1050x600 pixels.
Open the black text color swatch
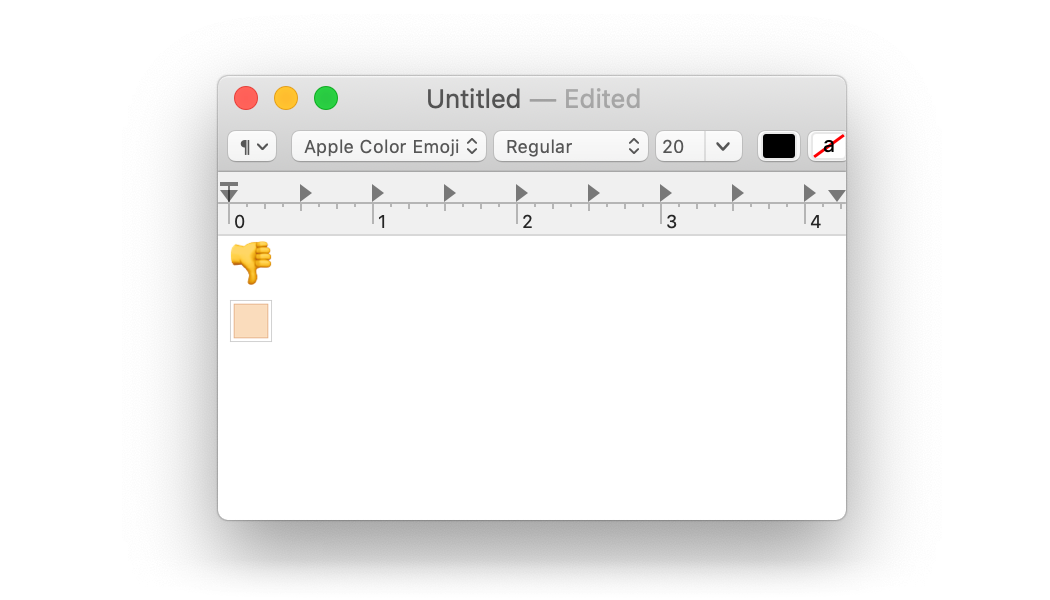[779, 146]
